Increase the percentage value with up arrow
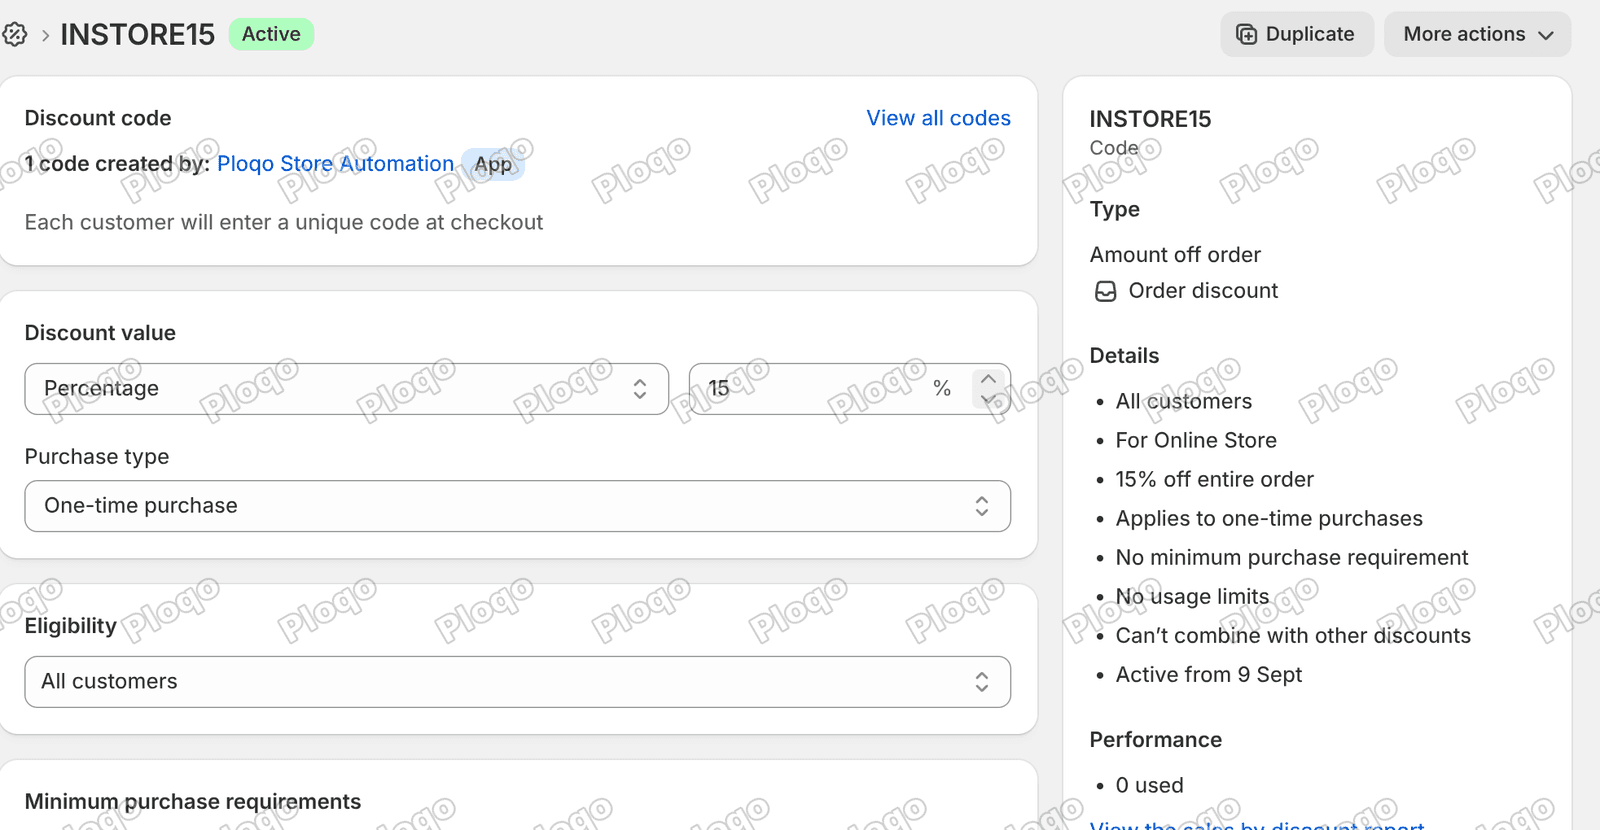This screenshot has height=830, width=1600. tap(988, 379)
